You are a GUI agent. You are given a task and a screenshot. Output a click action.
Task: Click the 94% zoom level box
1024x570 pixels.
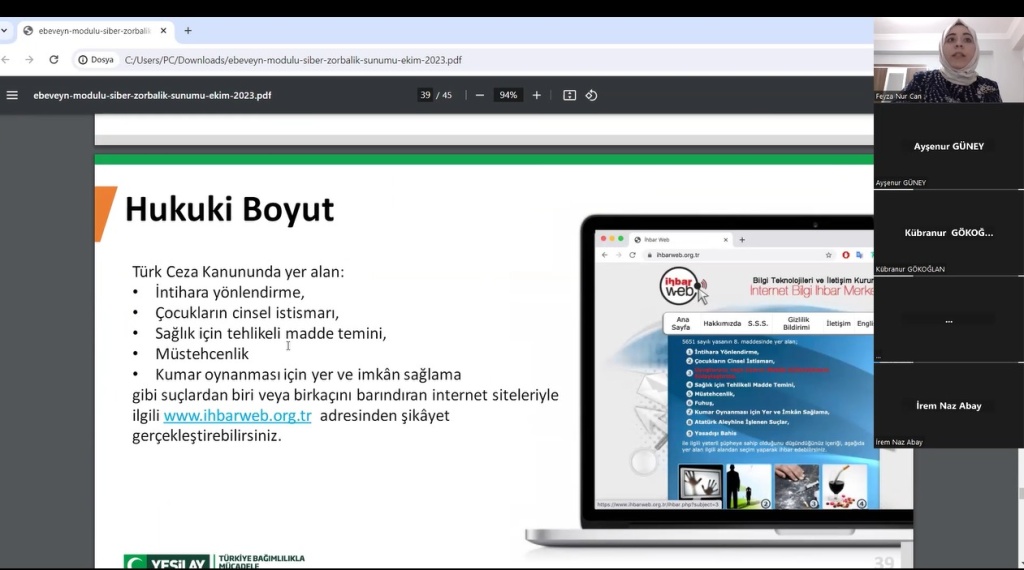(x=508, y=95)
